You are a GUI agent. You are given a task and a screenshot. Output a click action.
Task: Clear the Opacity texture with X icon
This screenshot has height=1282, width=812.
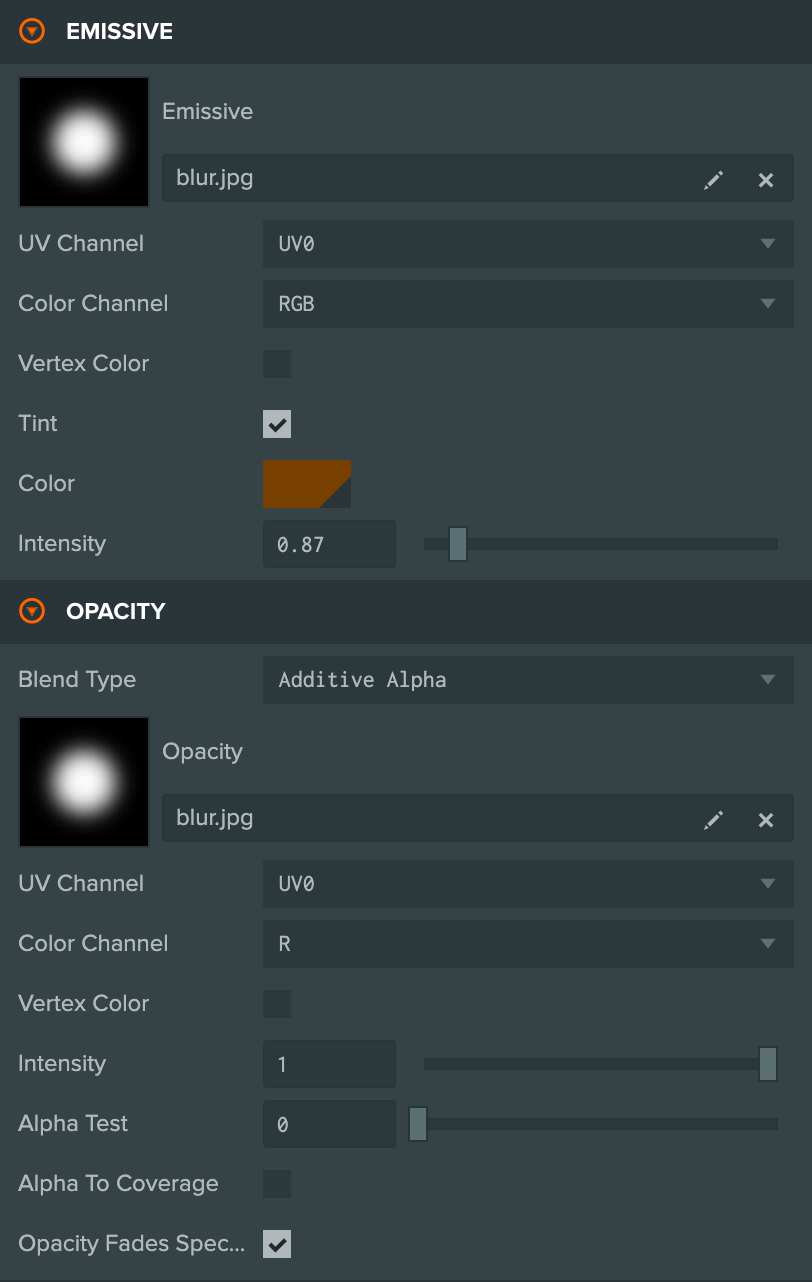[766, 820]
